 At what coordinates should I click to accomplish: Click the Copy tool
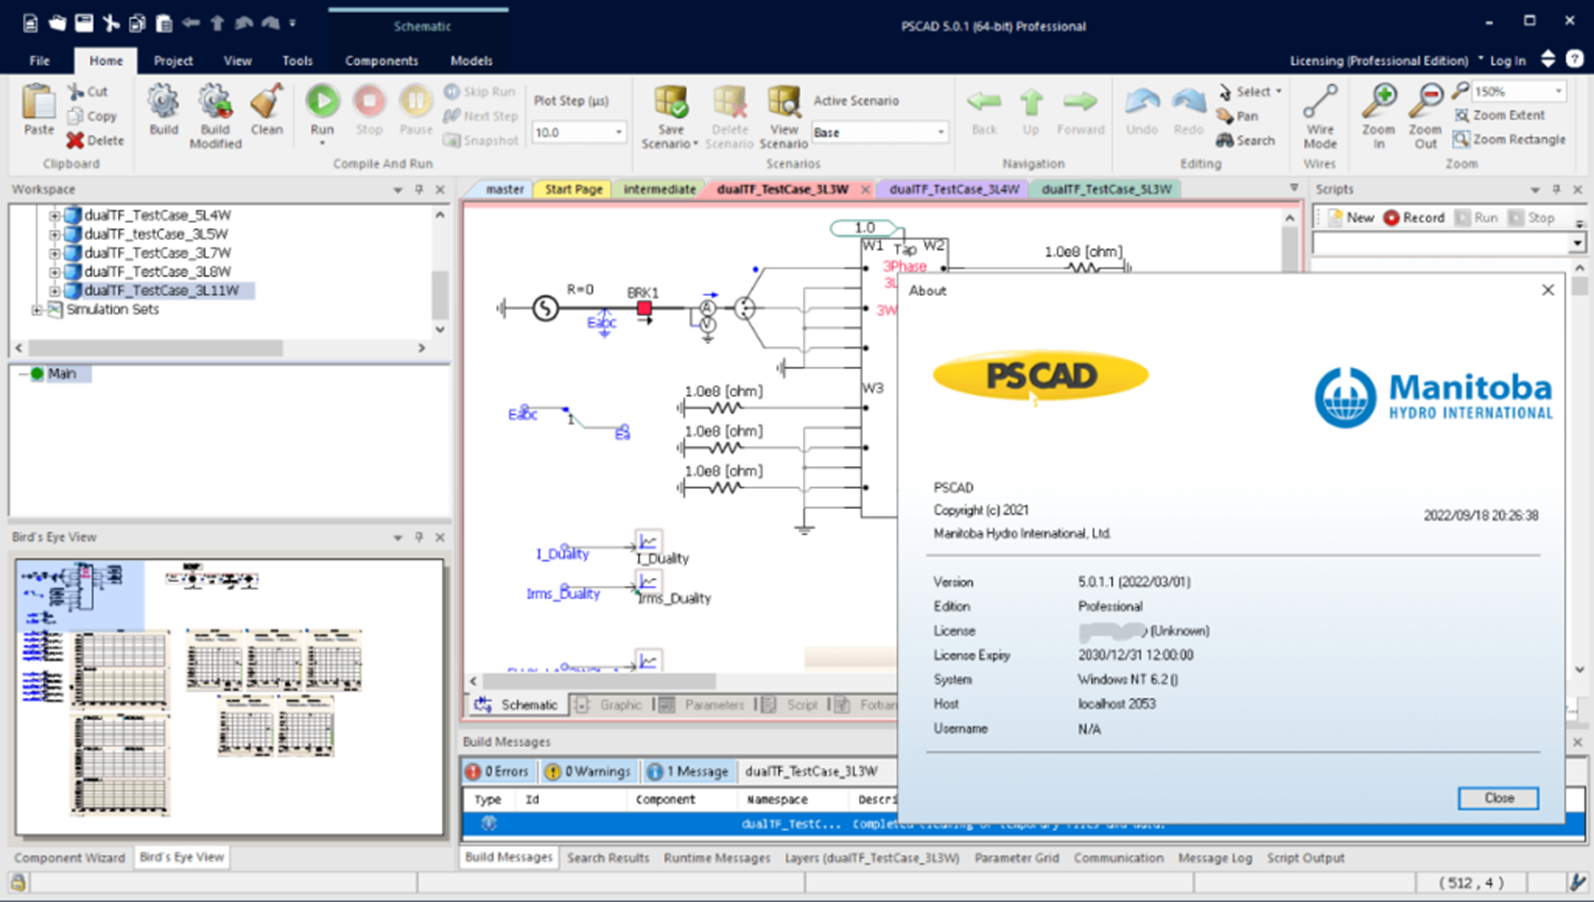pyautogui.click(x=92, y=116)
